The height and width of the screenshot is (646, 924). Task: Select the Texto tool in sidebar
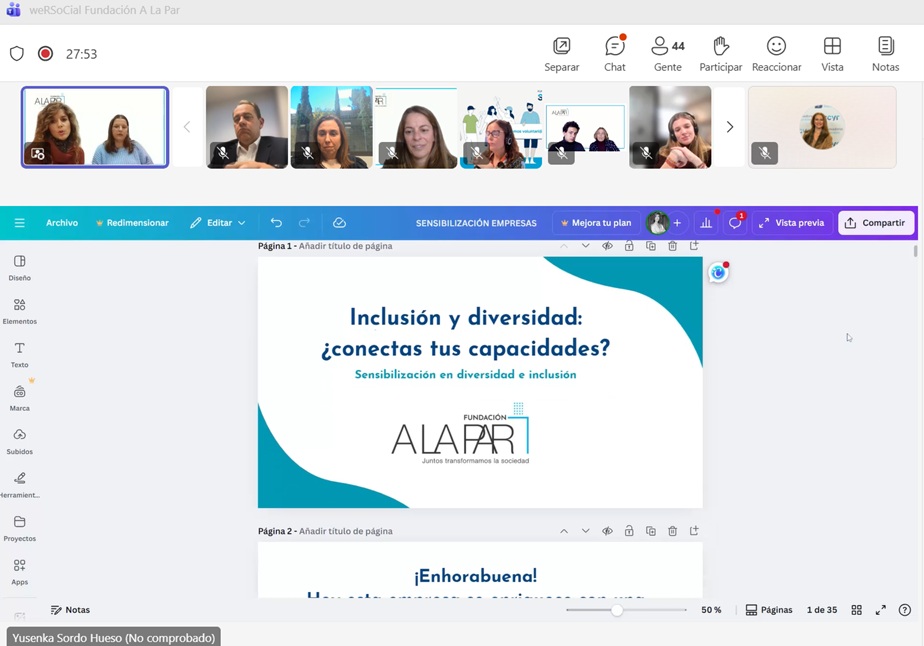(x=19, y=355)
